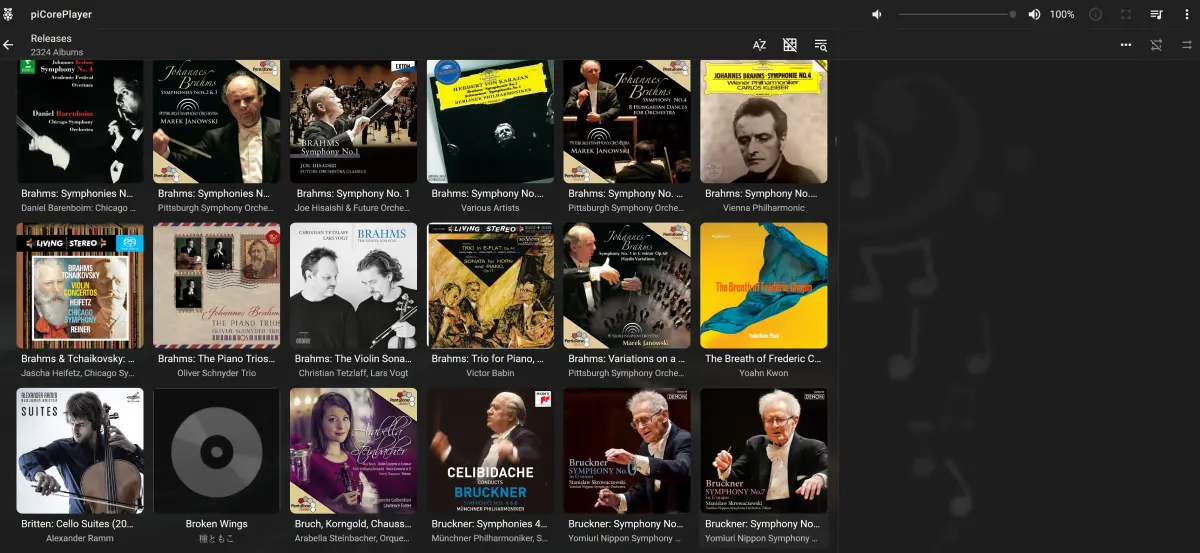1200x553 pixels.
Task: Open Brahms & Tchaikovsky Violin Concertos cover
Action: 80,286
